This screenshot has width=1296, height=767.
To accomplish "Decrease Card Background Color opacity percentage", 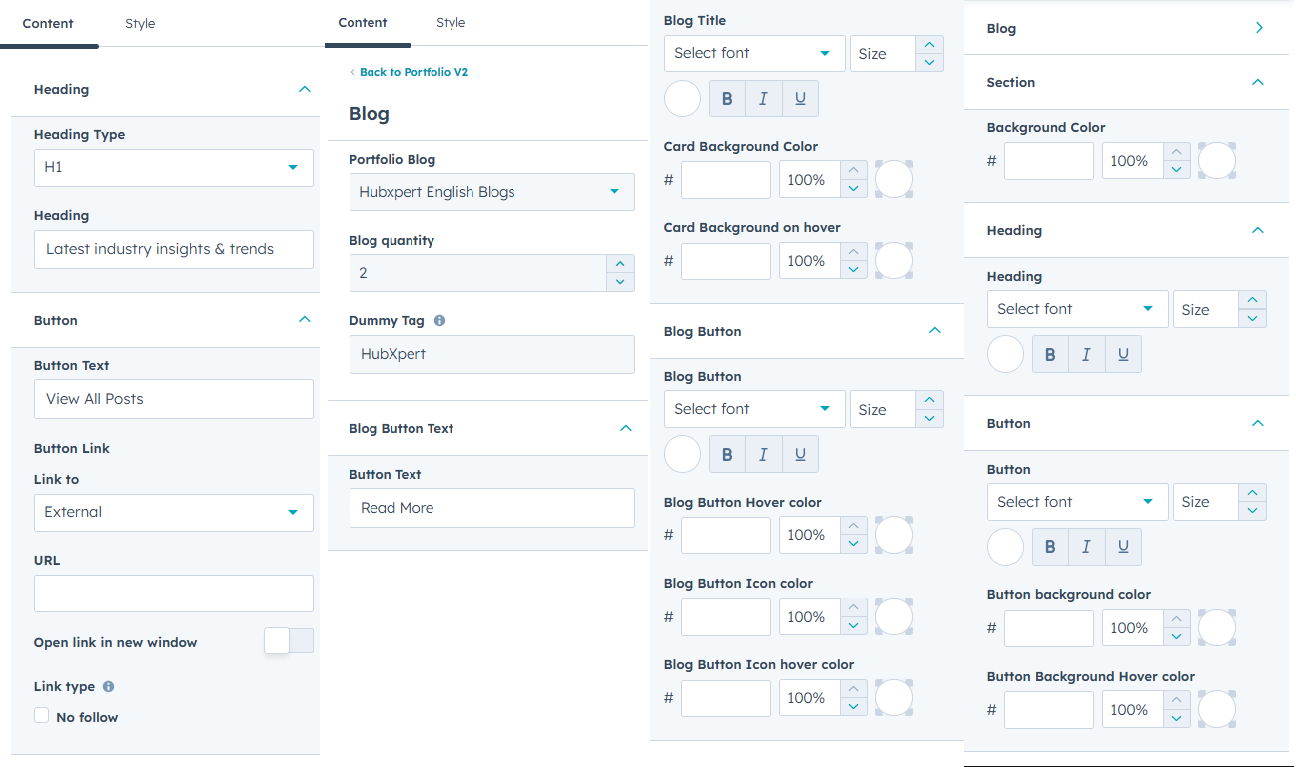I will [853, 189].
